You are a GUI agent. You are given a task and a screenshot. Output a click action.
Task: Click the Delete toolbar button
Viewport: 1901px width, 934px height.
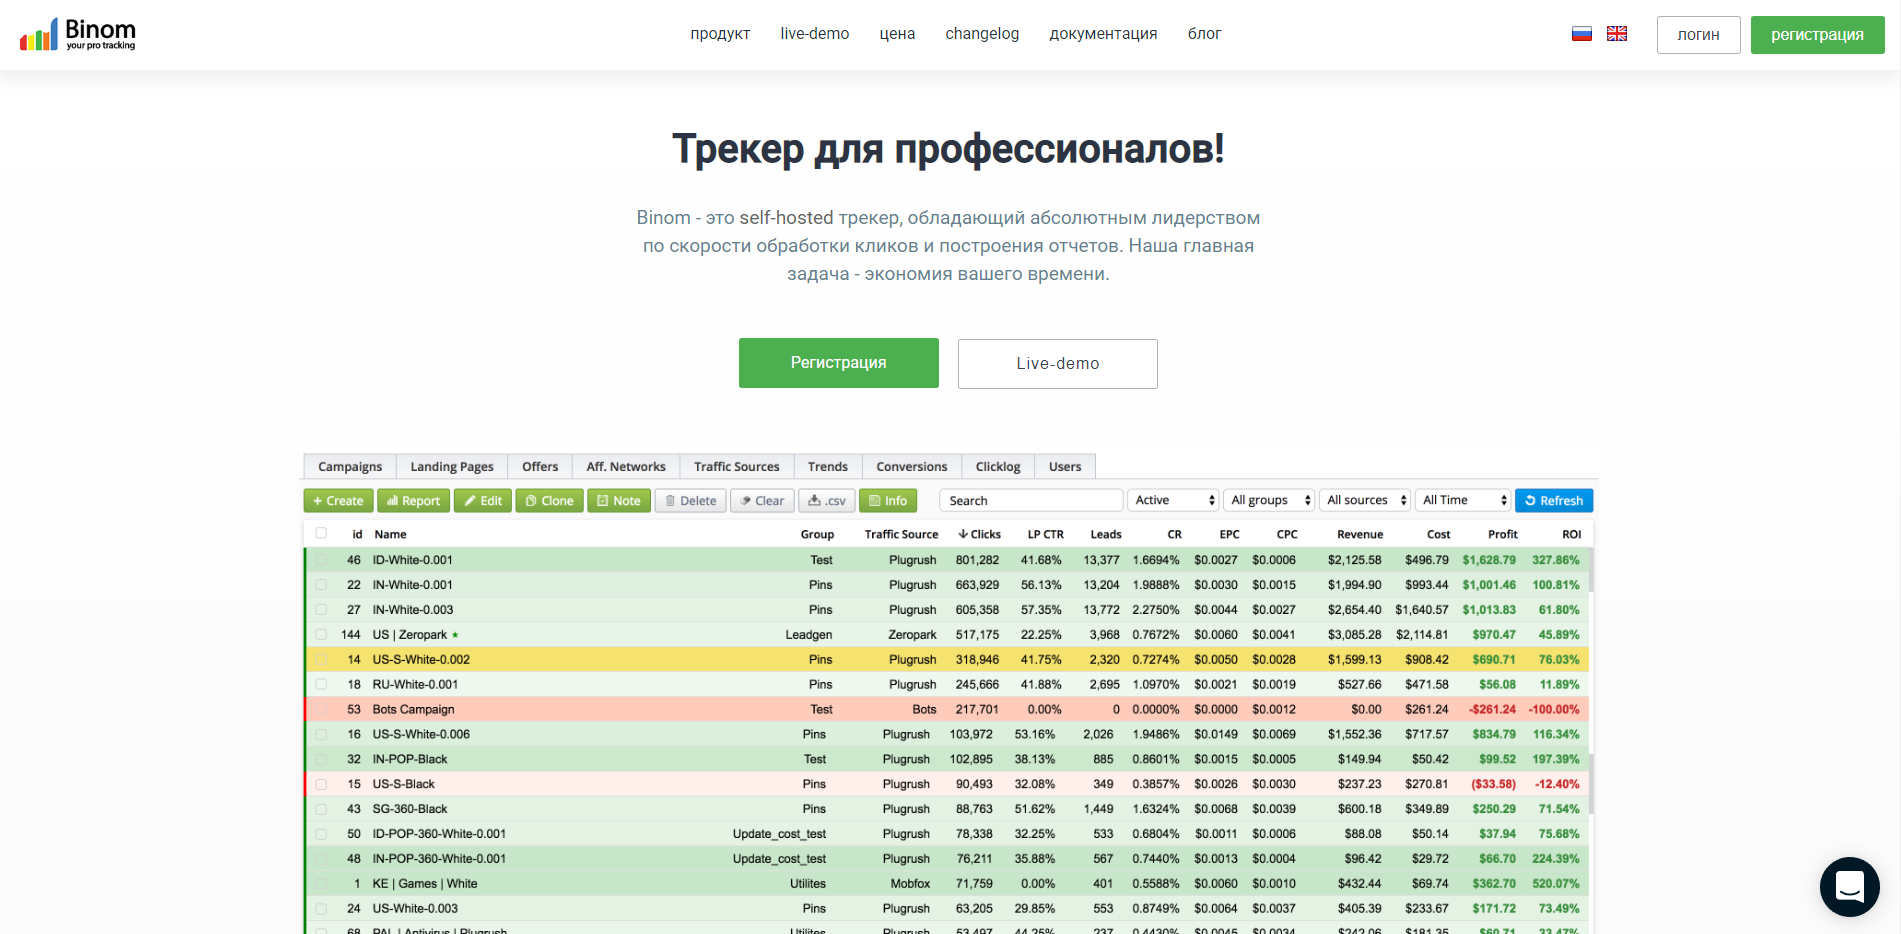(x=691, y=501)
